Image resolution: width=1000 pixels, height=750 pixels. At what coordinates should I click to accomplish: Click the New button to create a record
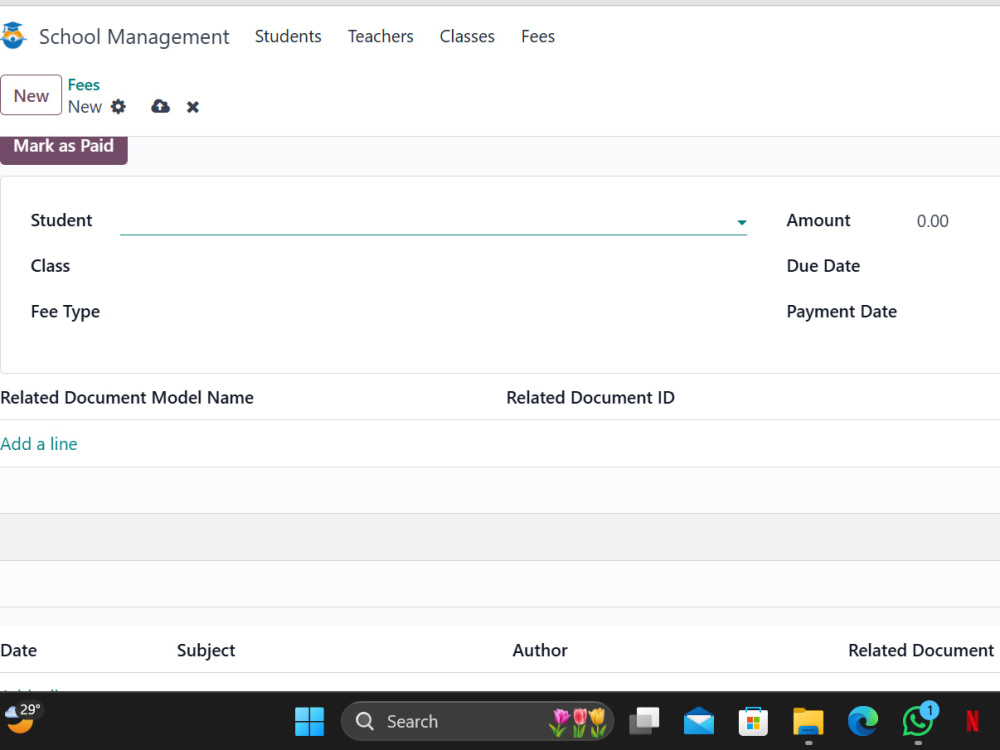(31, 95)
